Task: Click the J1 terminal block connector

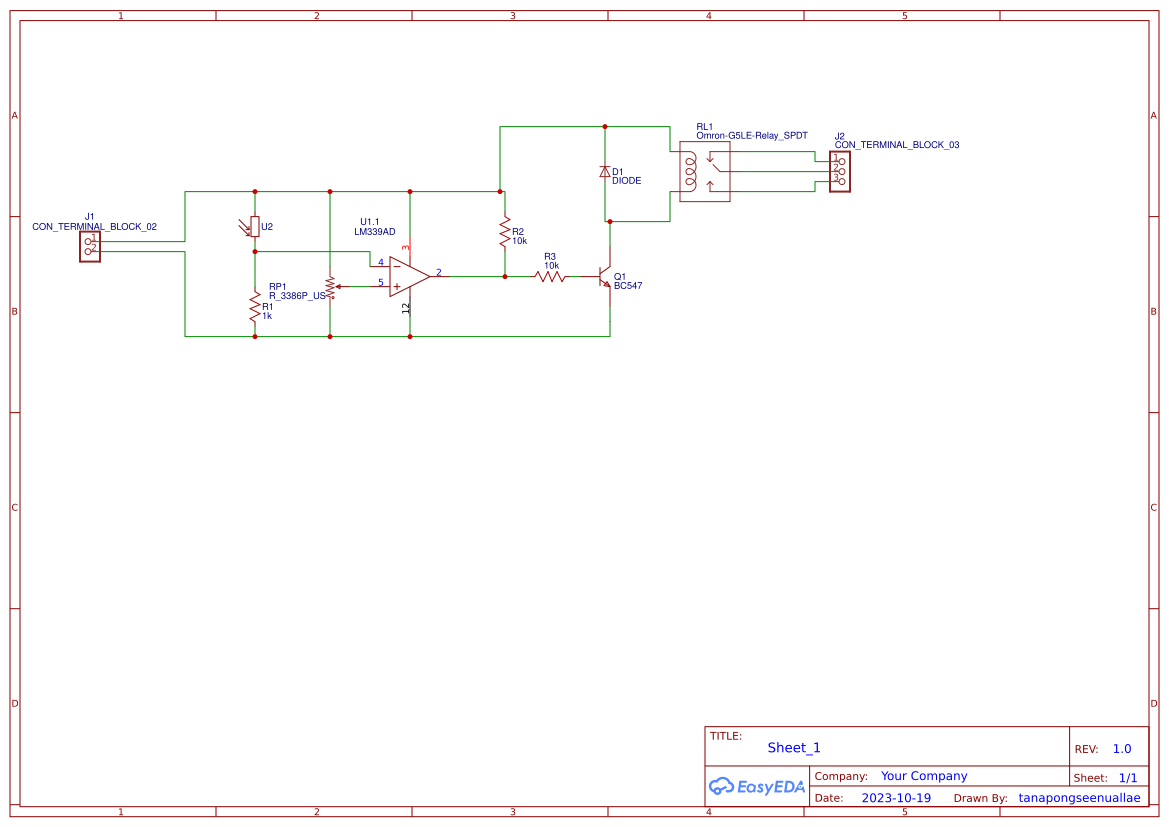Action: coord(90,245)
